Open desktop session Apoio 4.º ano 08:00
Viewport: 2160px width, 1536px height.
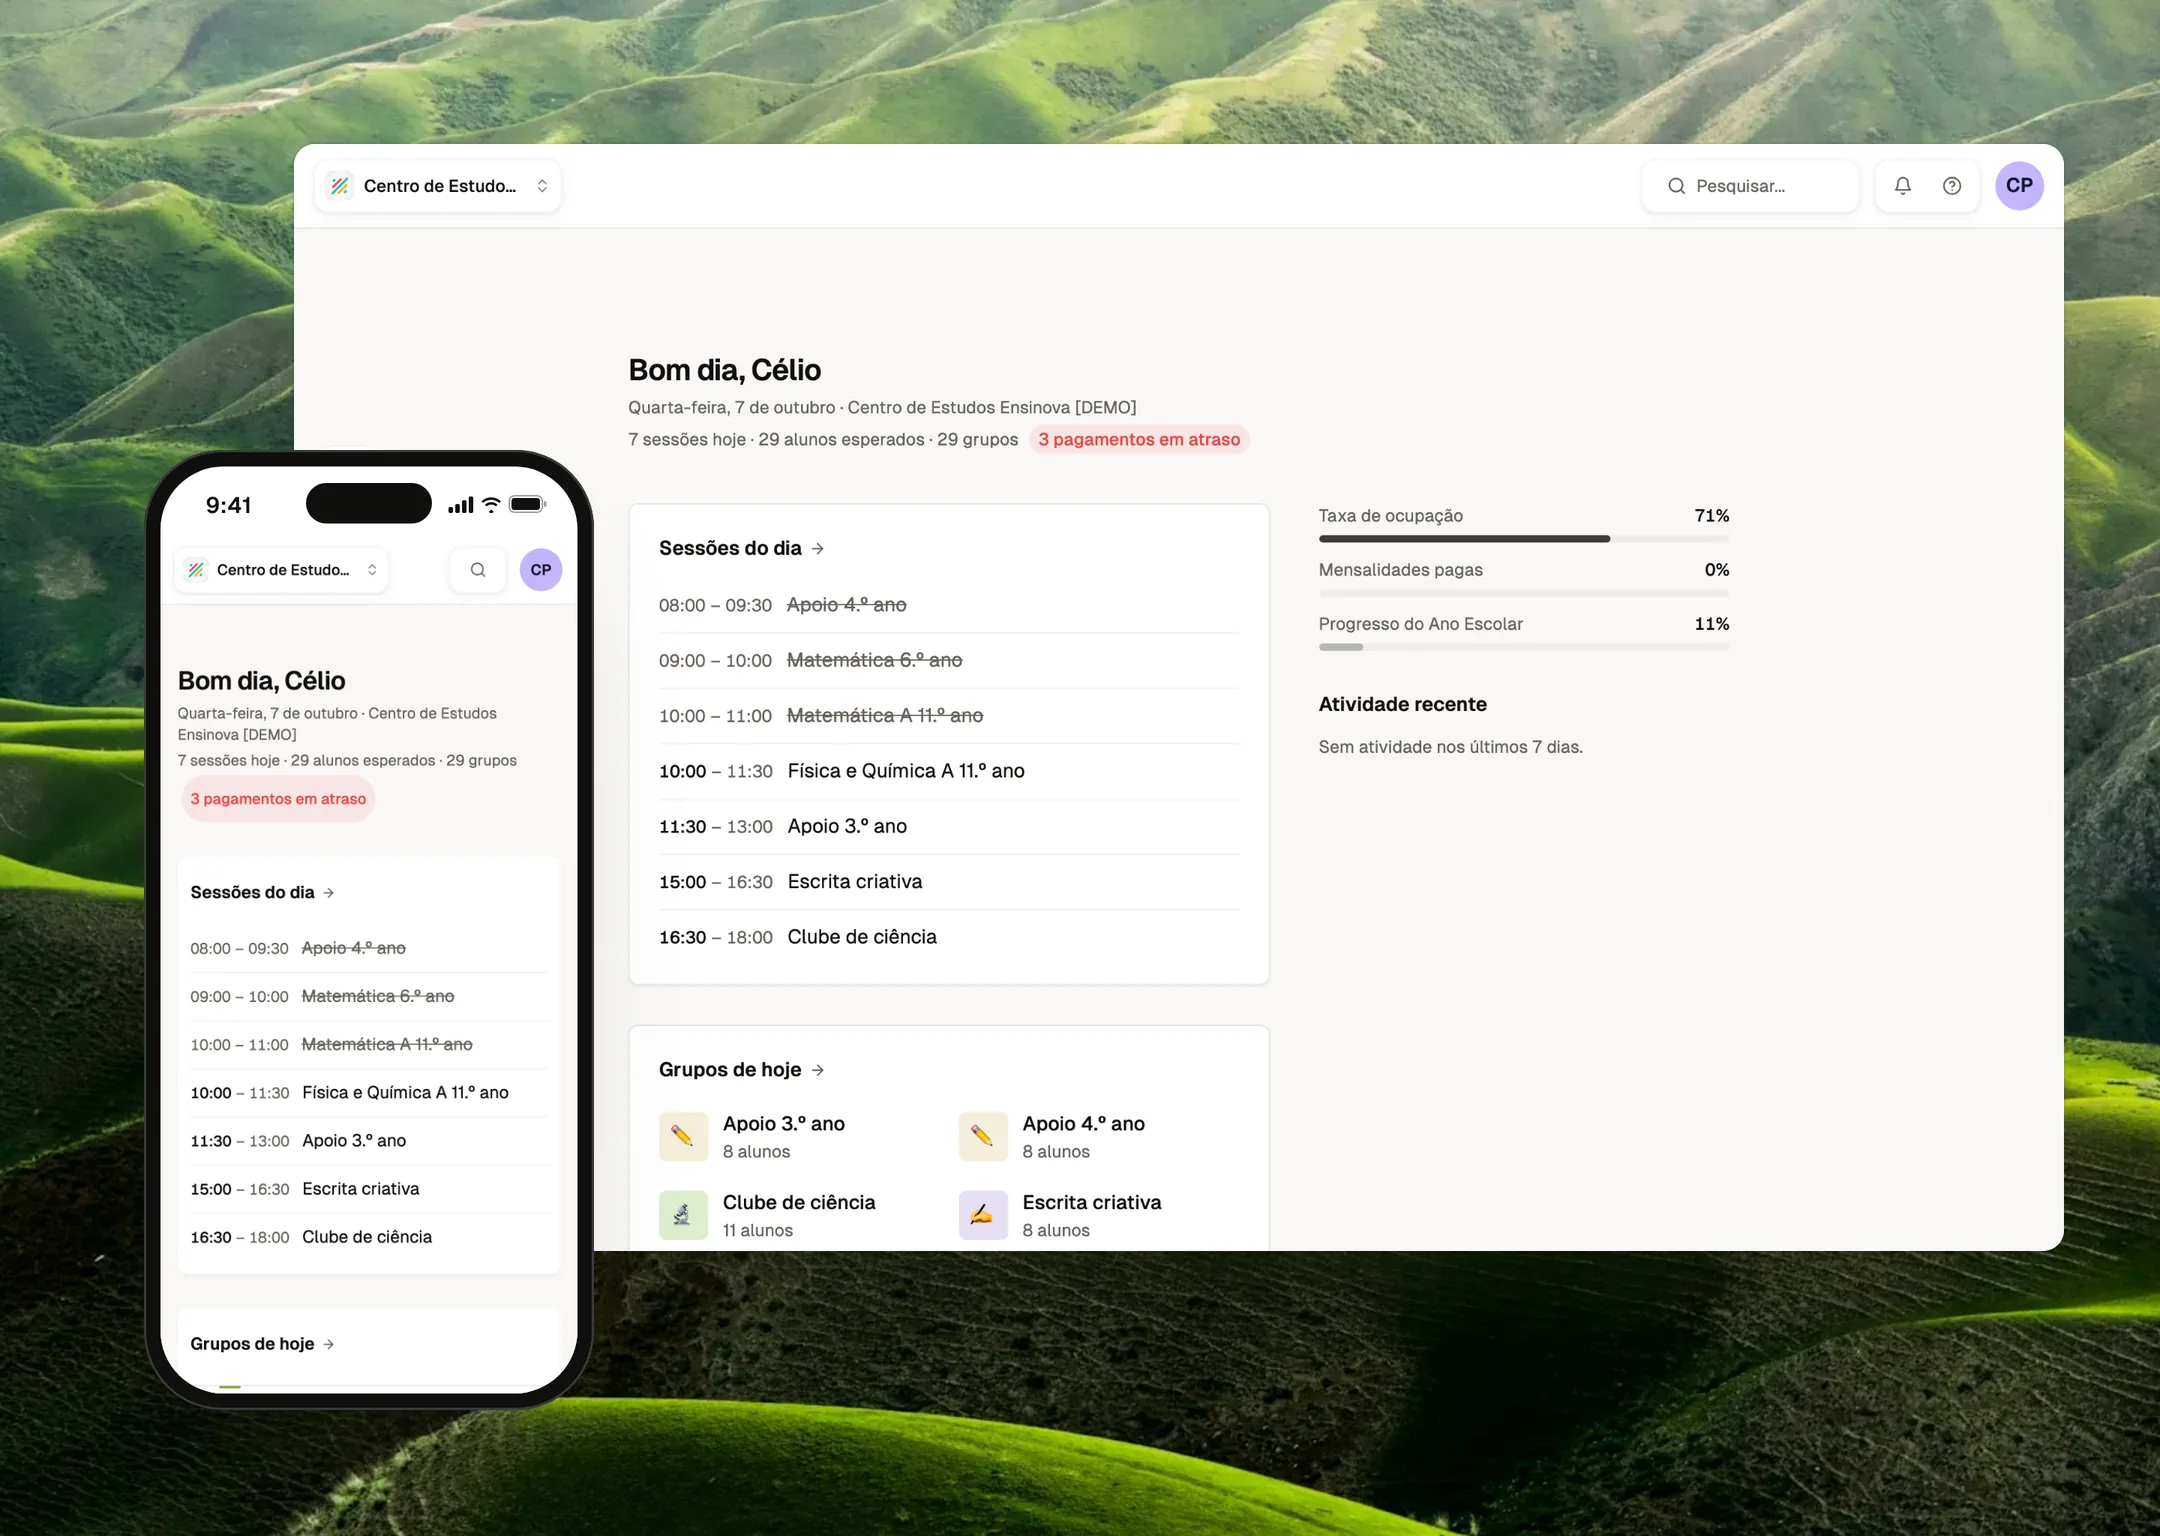(948, 605)
